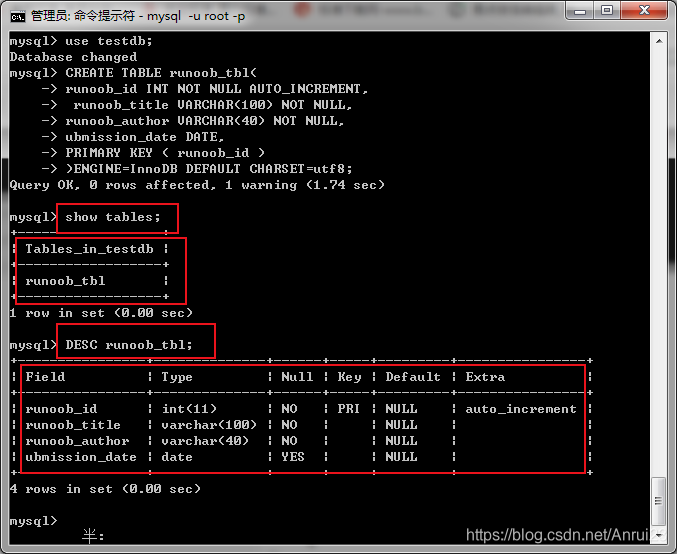Click the 'Database changed' output line
Screen dimensions: 677x554
[73, 57]
